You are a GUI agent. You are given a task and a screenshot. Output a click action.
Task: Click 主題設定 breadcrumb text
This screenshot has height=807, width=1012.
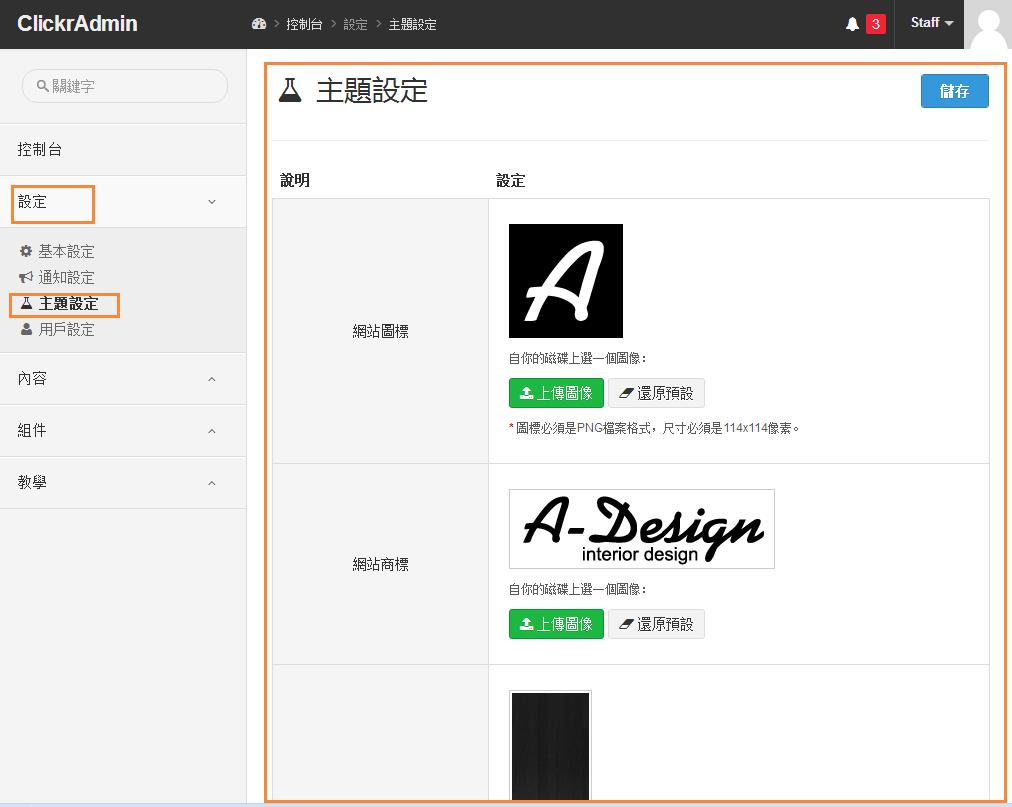[412, 25]
